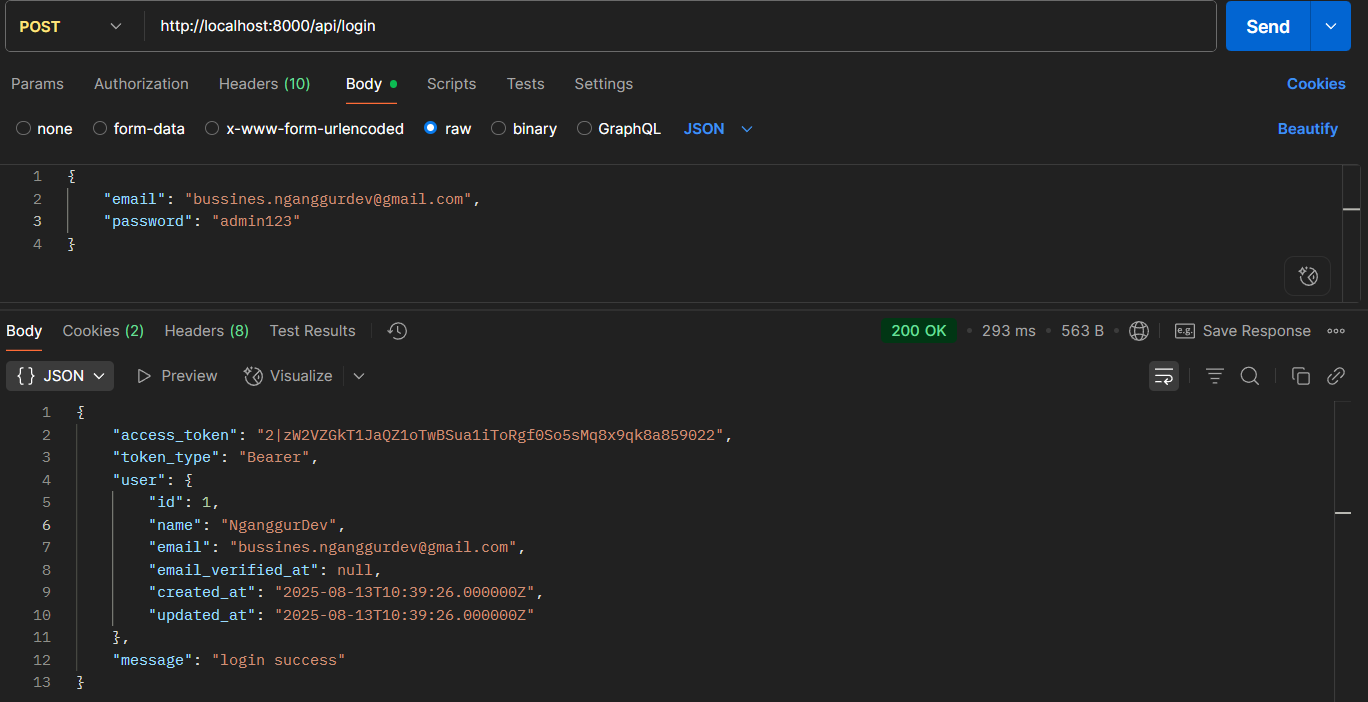Click the network globe icon
Screen dimensions: 1368x702
[x=1138, y=331]
